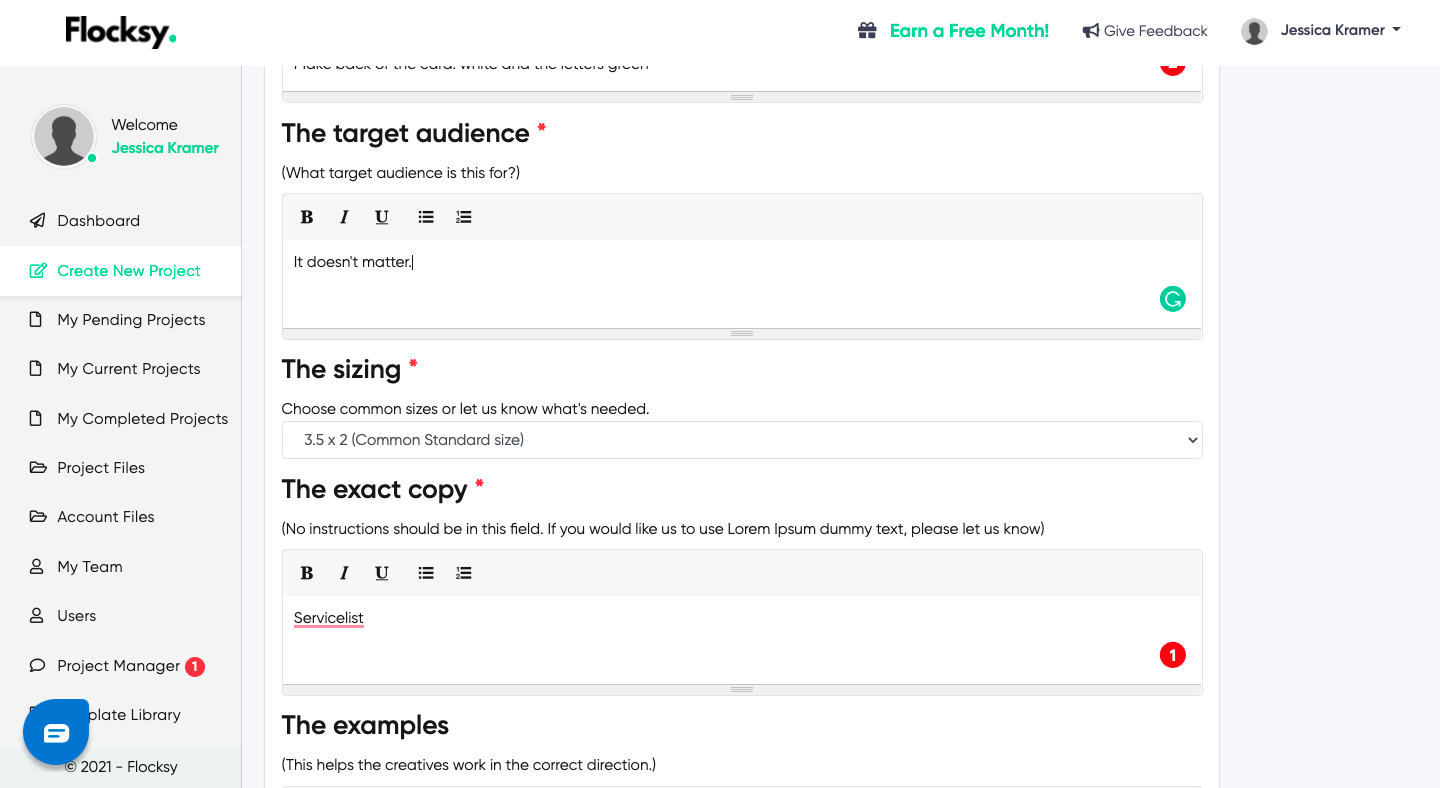Click Give Feedback link
The height and width of the screenshot is (788, 1440).
(x=1145, y=31)
